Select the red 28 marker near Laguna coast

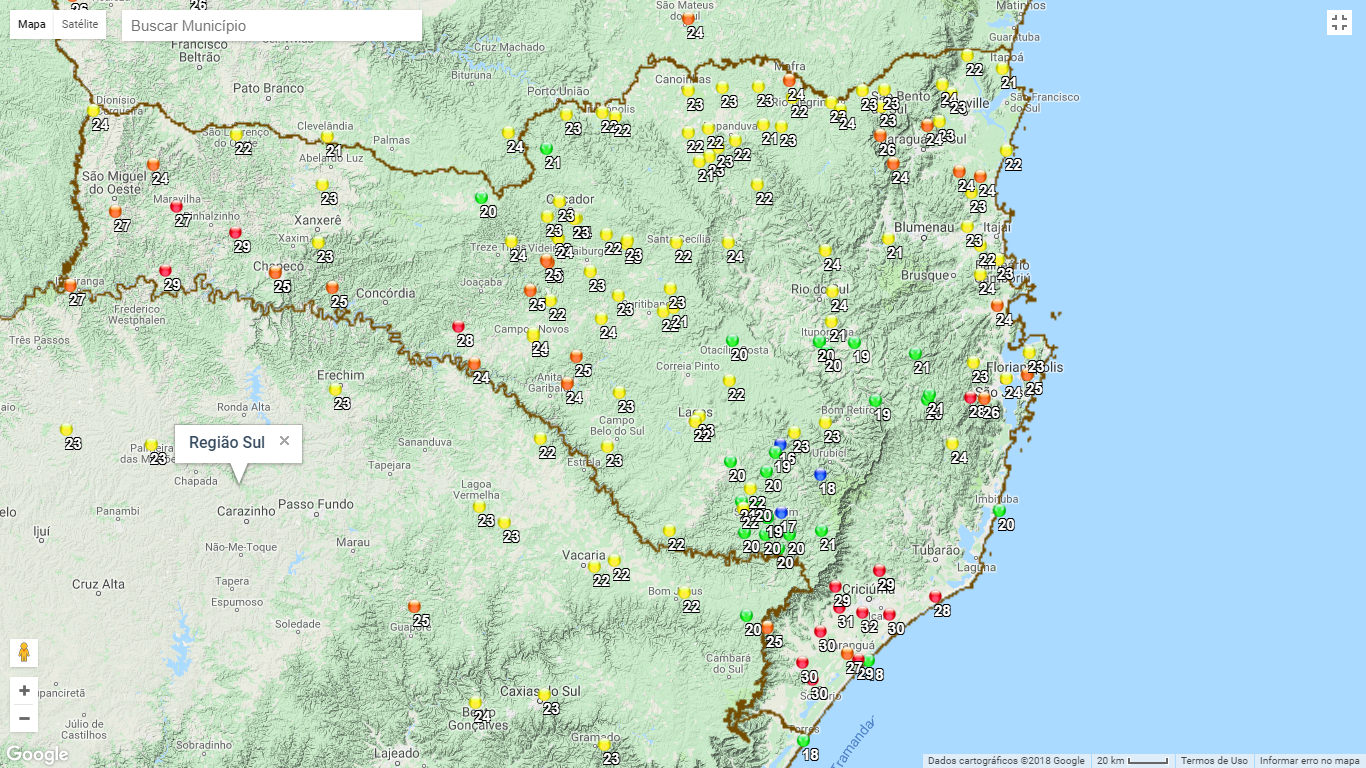[935, 597]
